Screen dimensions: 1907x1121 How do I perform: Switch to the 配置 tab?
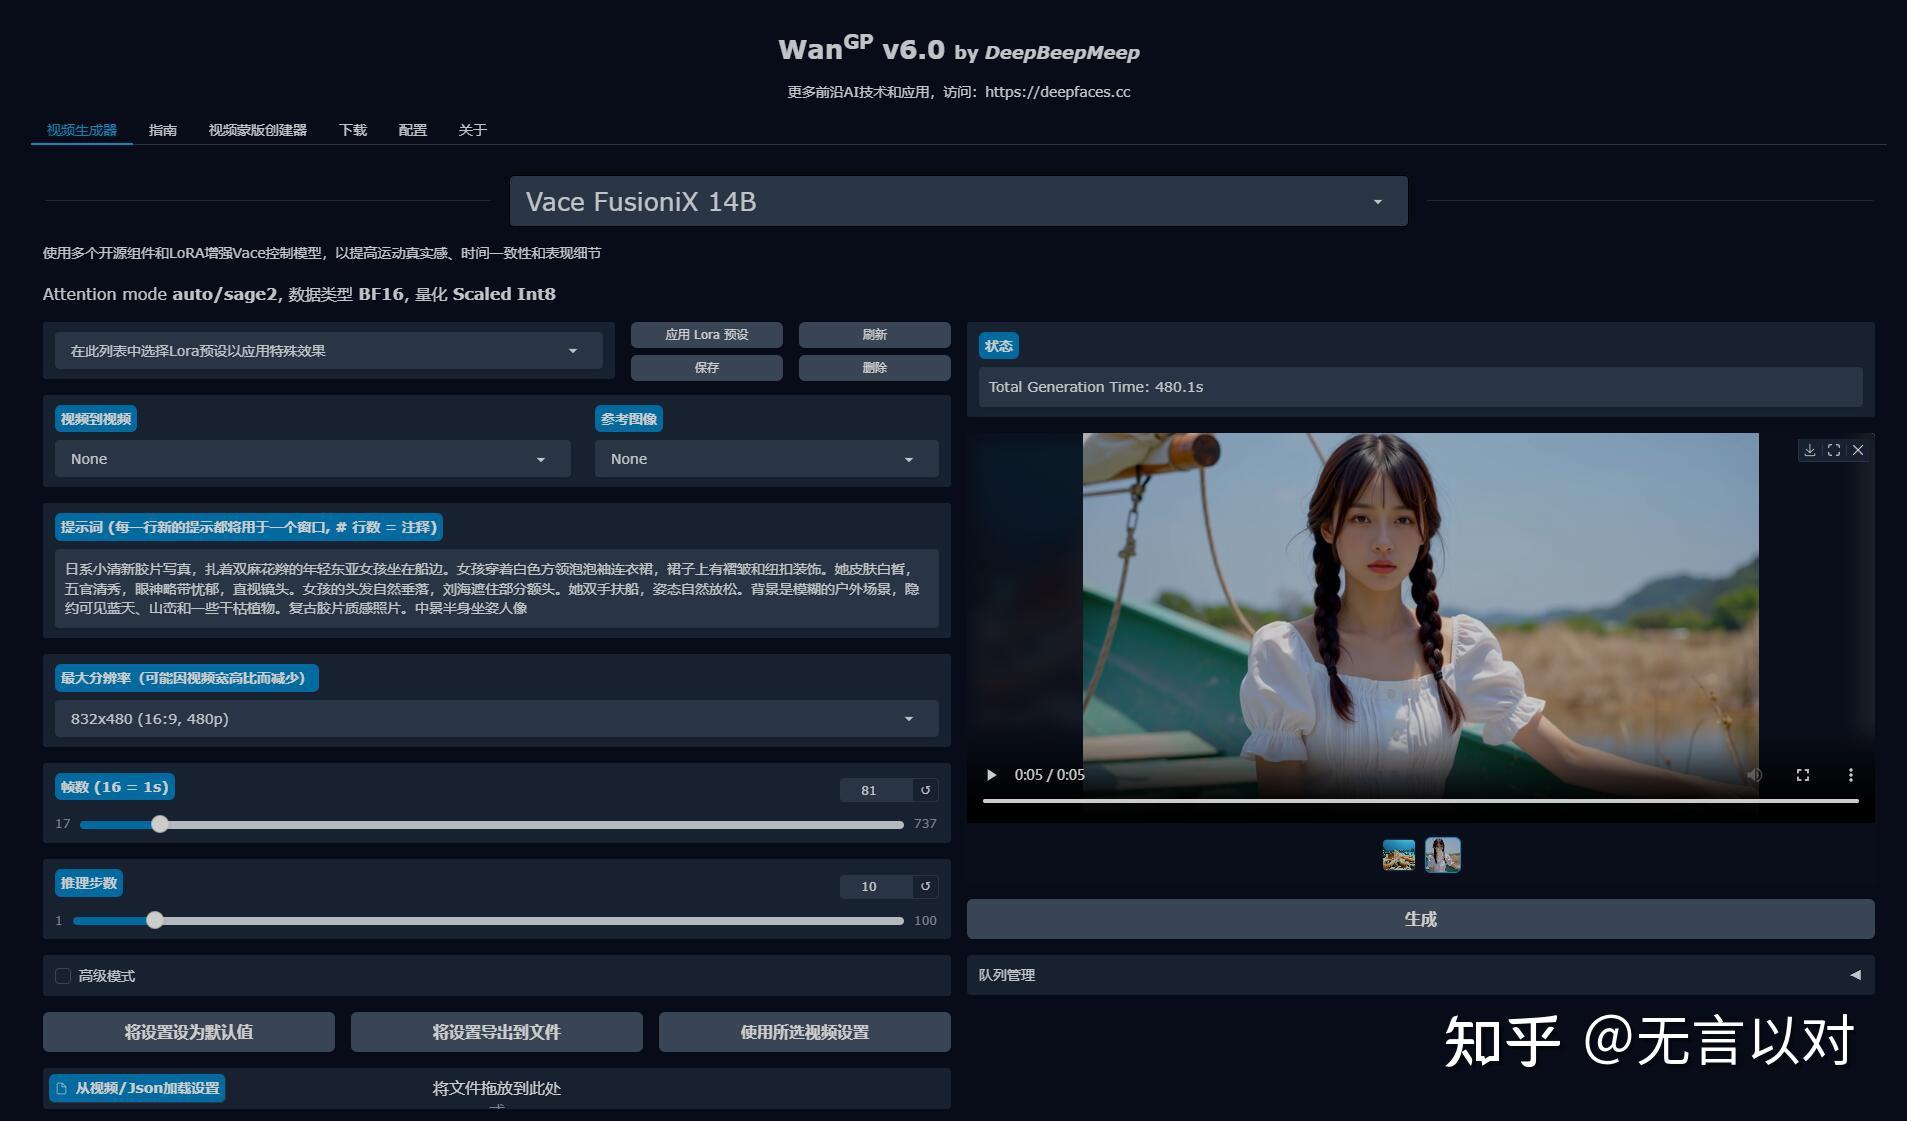coord(412,129)
